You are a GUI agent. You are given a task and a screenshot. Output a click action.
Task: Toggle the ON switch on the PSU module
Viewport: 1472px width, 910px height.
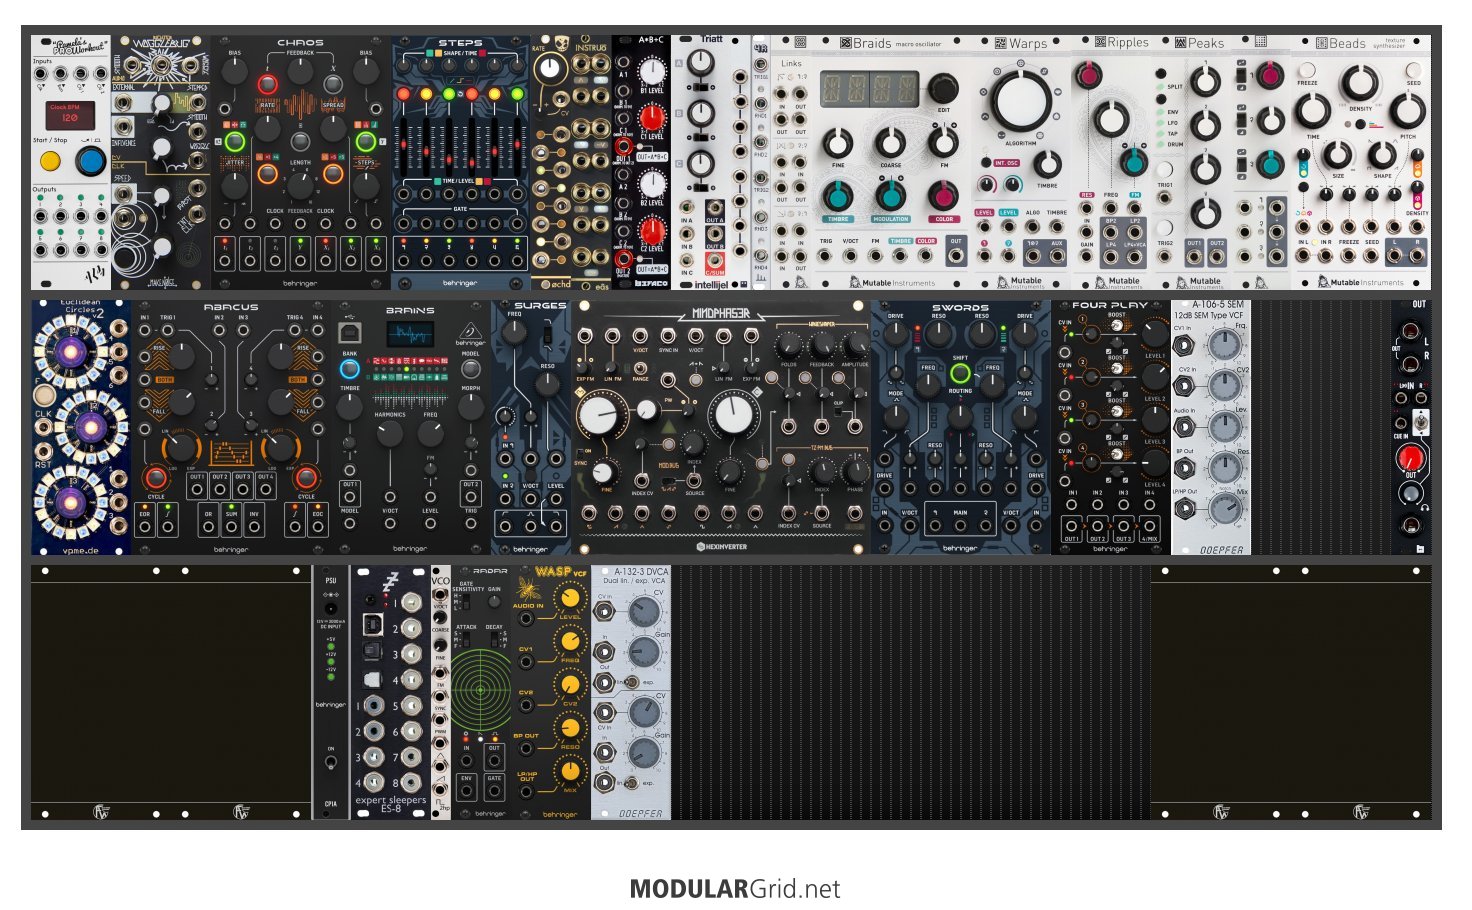[330, 763]
